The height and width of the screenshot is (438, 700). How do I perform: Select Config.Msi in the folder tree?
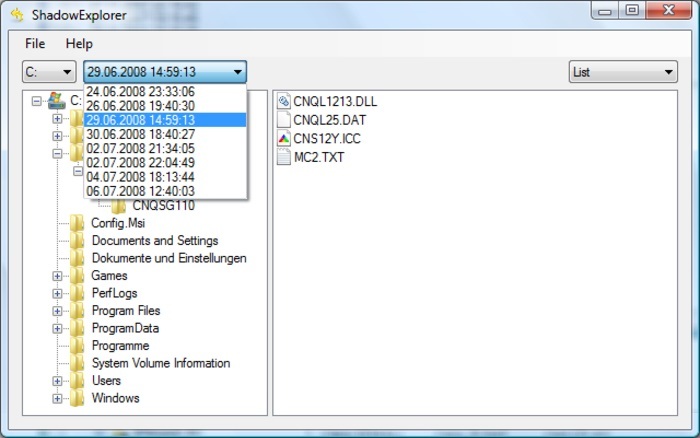click(118, 223)
